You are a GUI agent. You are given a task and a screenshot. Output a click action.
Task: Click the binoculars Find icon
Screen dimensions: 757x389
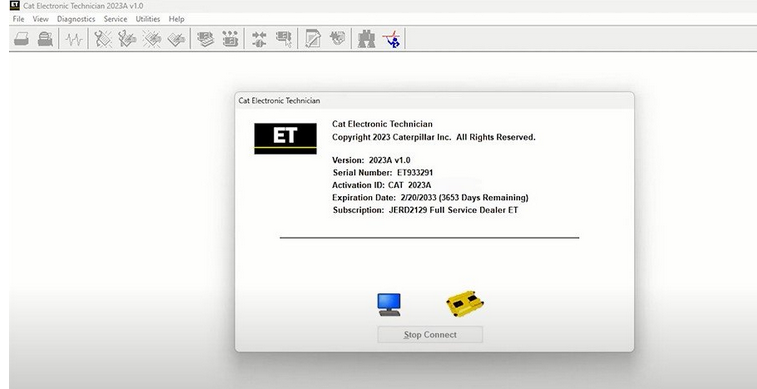pos(366,39)
